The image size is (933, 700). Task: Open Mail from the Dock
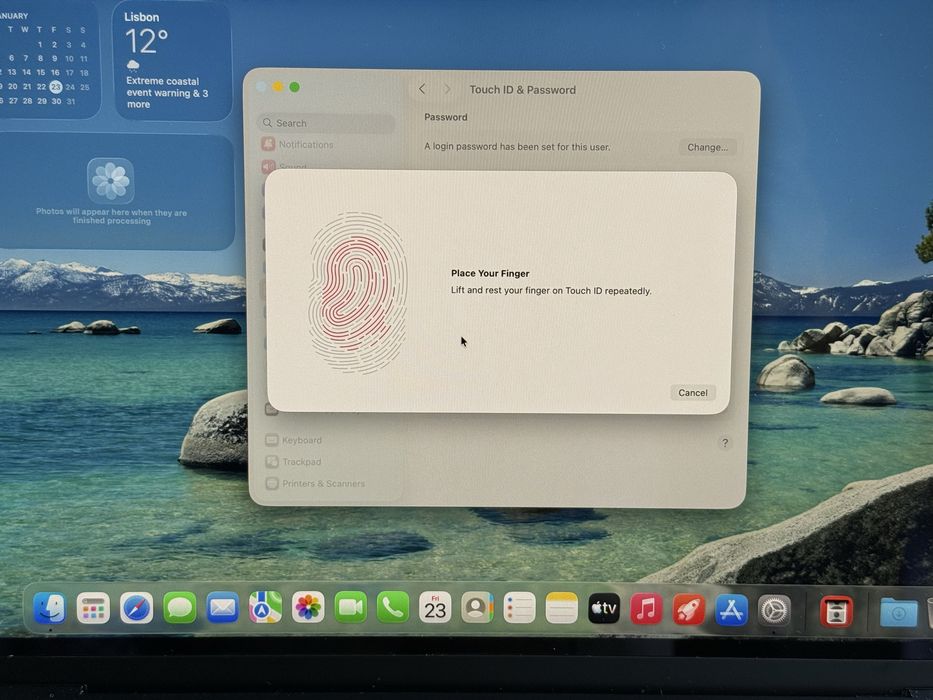[223, 608]
